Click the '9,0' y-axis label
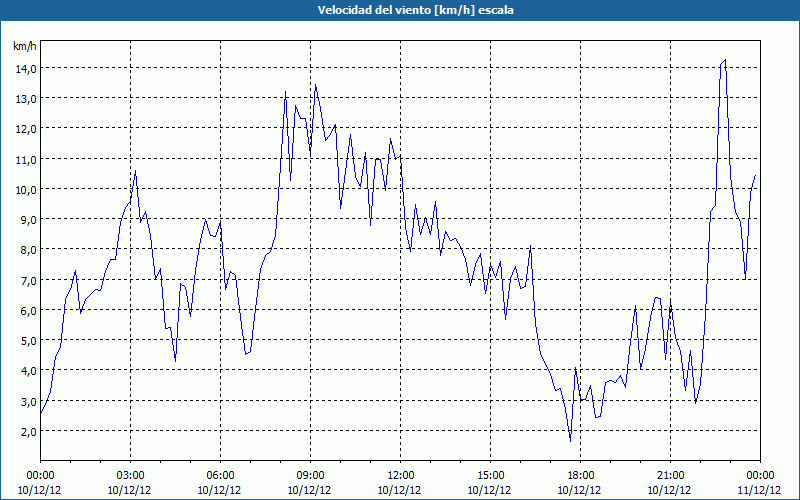Screen dimensions: 800x500 29,220
